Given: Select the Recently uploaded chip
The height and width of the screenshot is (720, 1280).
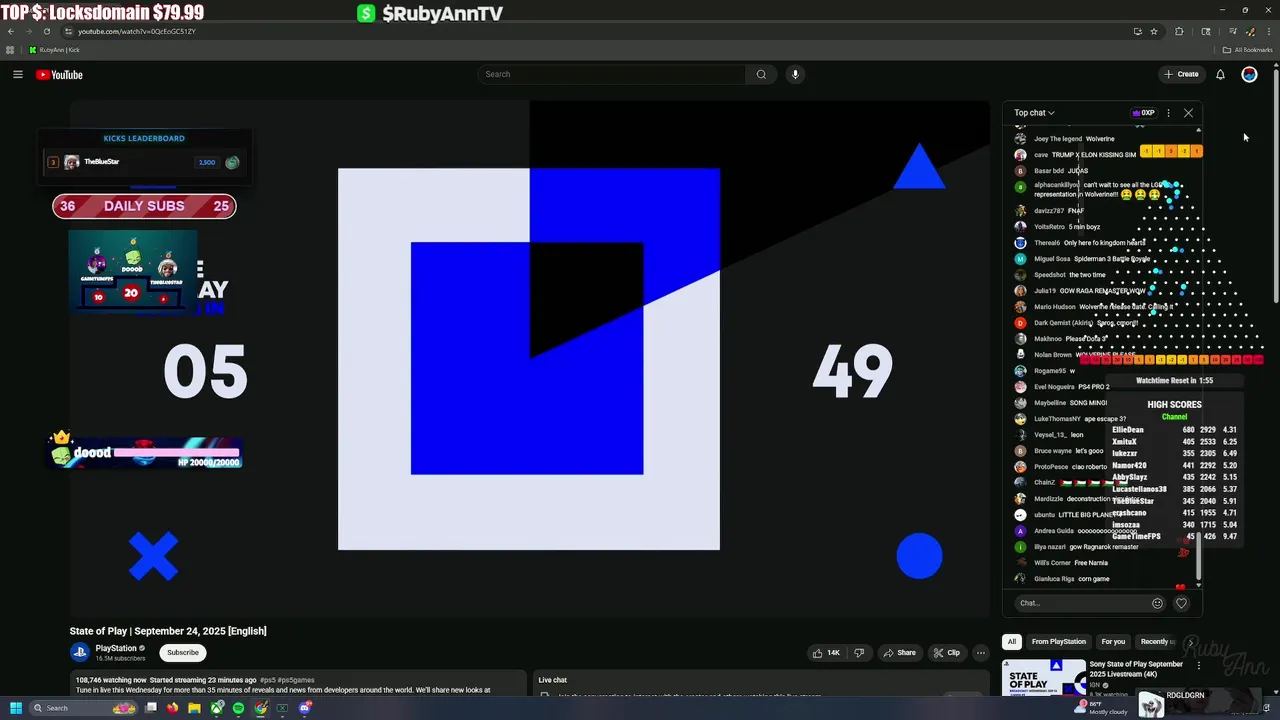Looking at the screenshot, I should coord(1158,642).
